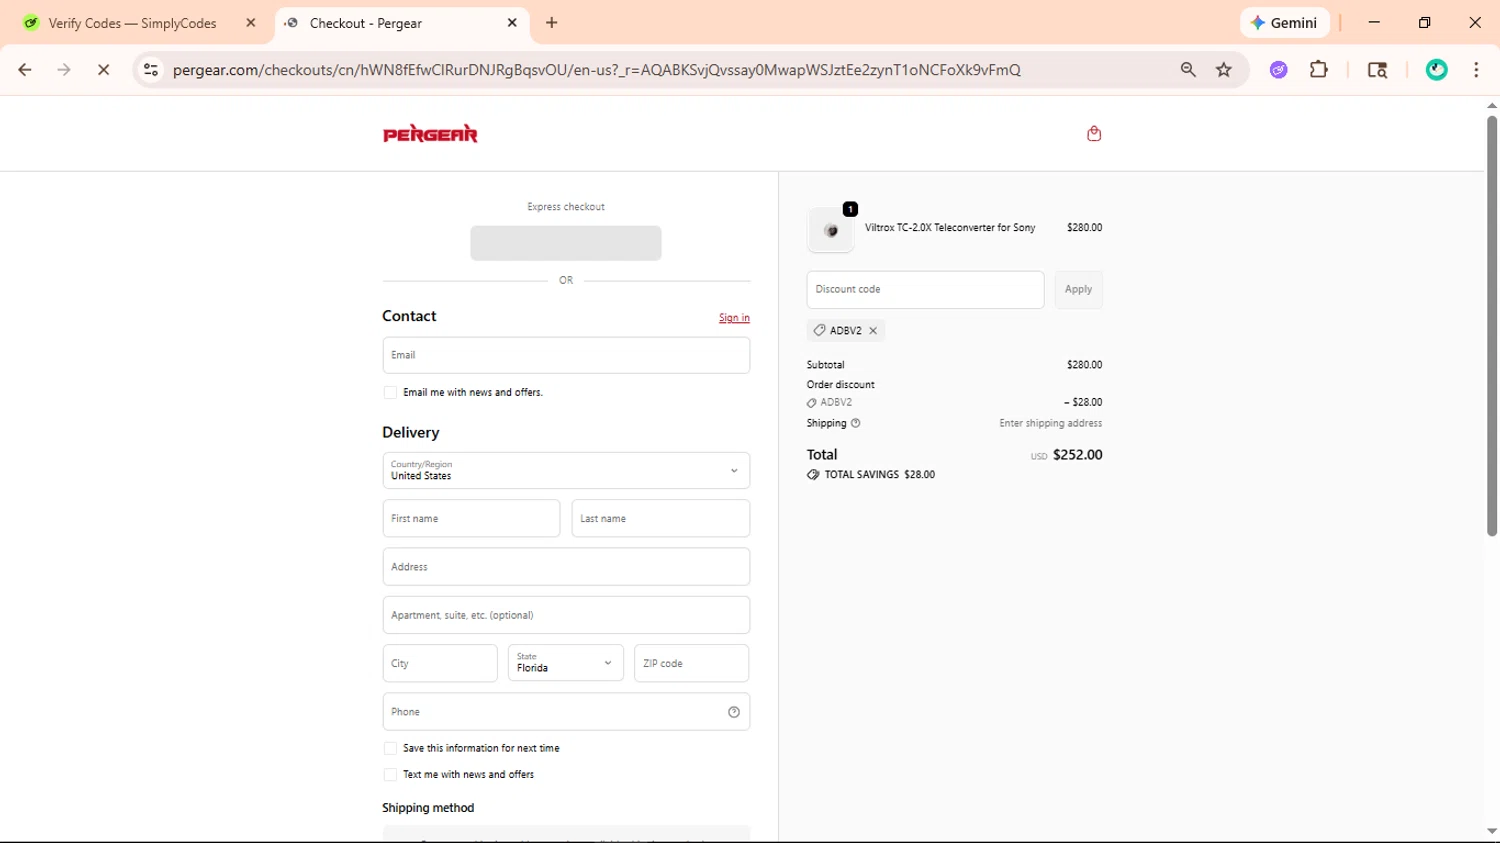Click the Apply discount button
The image size is (1500, 843).
tap(1078, 290)
